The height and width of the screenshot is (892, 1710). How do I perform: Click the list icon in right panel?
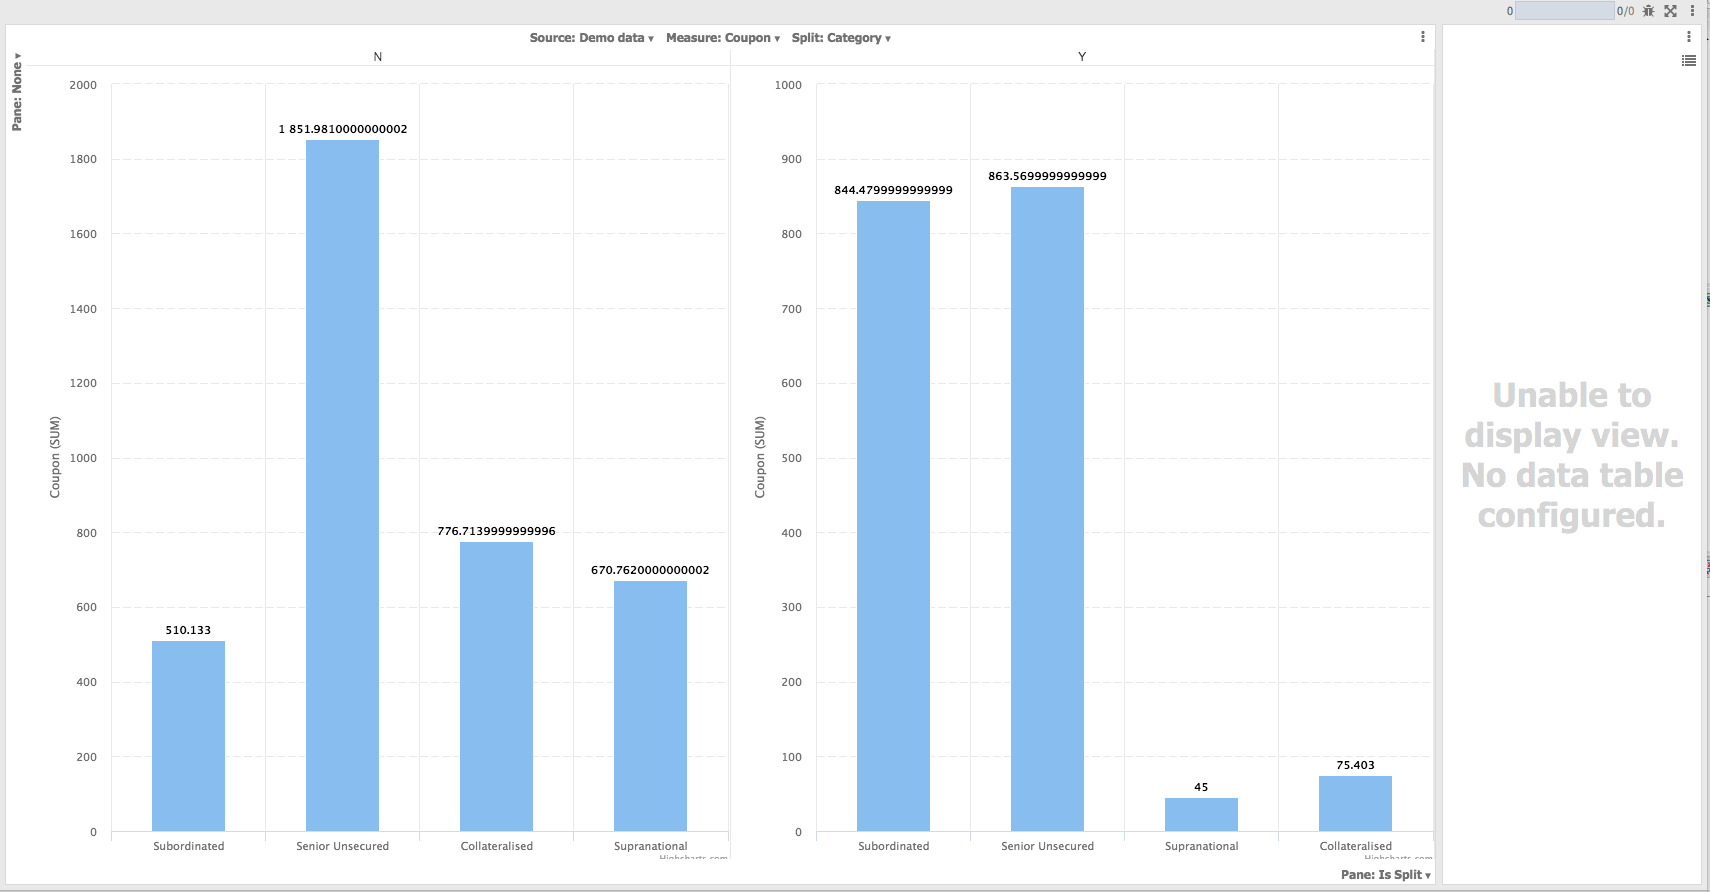click(x=1688, y=61)
